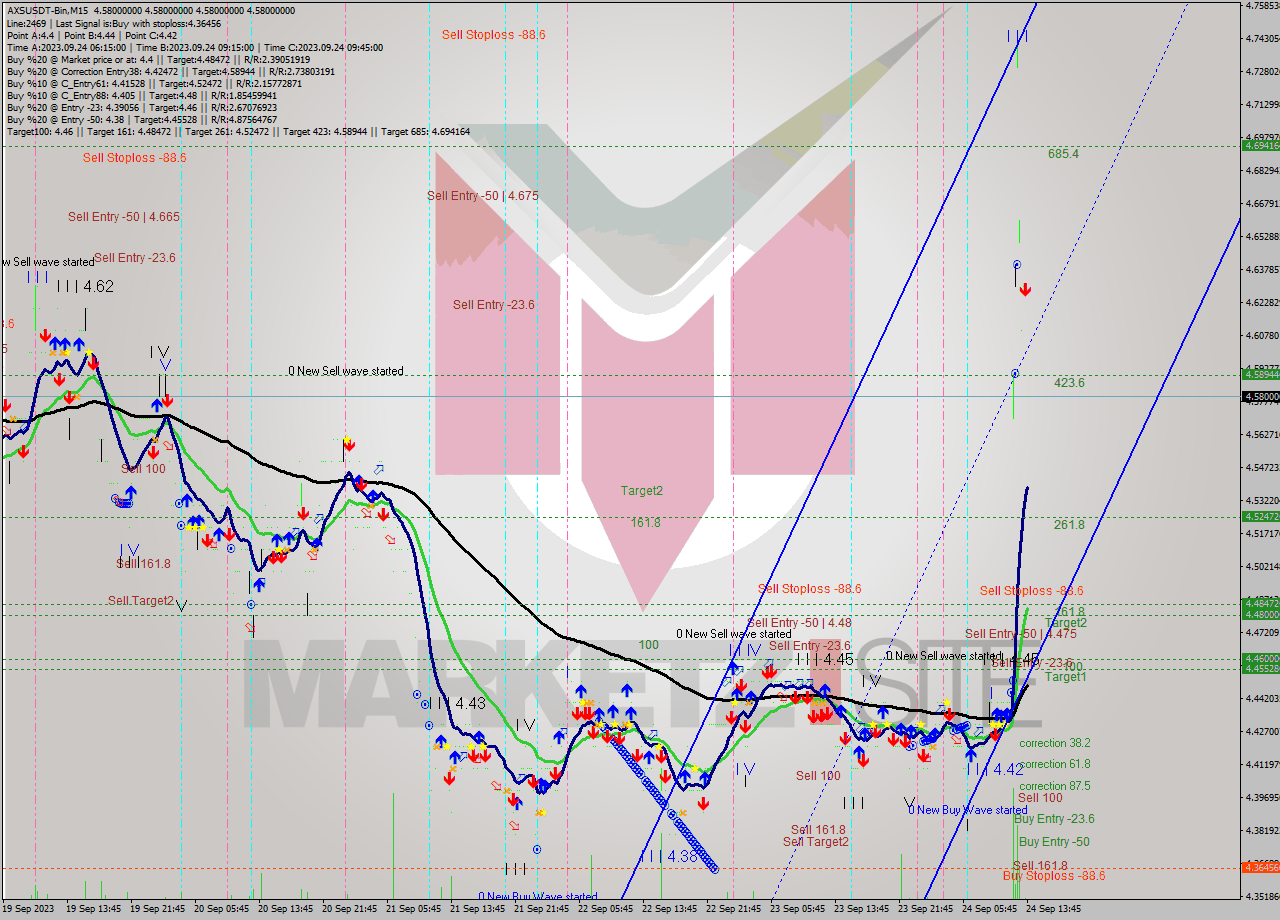Select the 'Buy Stoploss -88.6' label

(x=1054, y=876)
